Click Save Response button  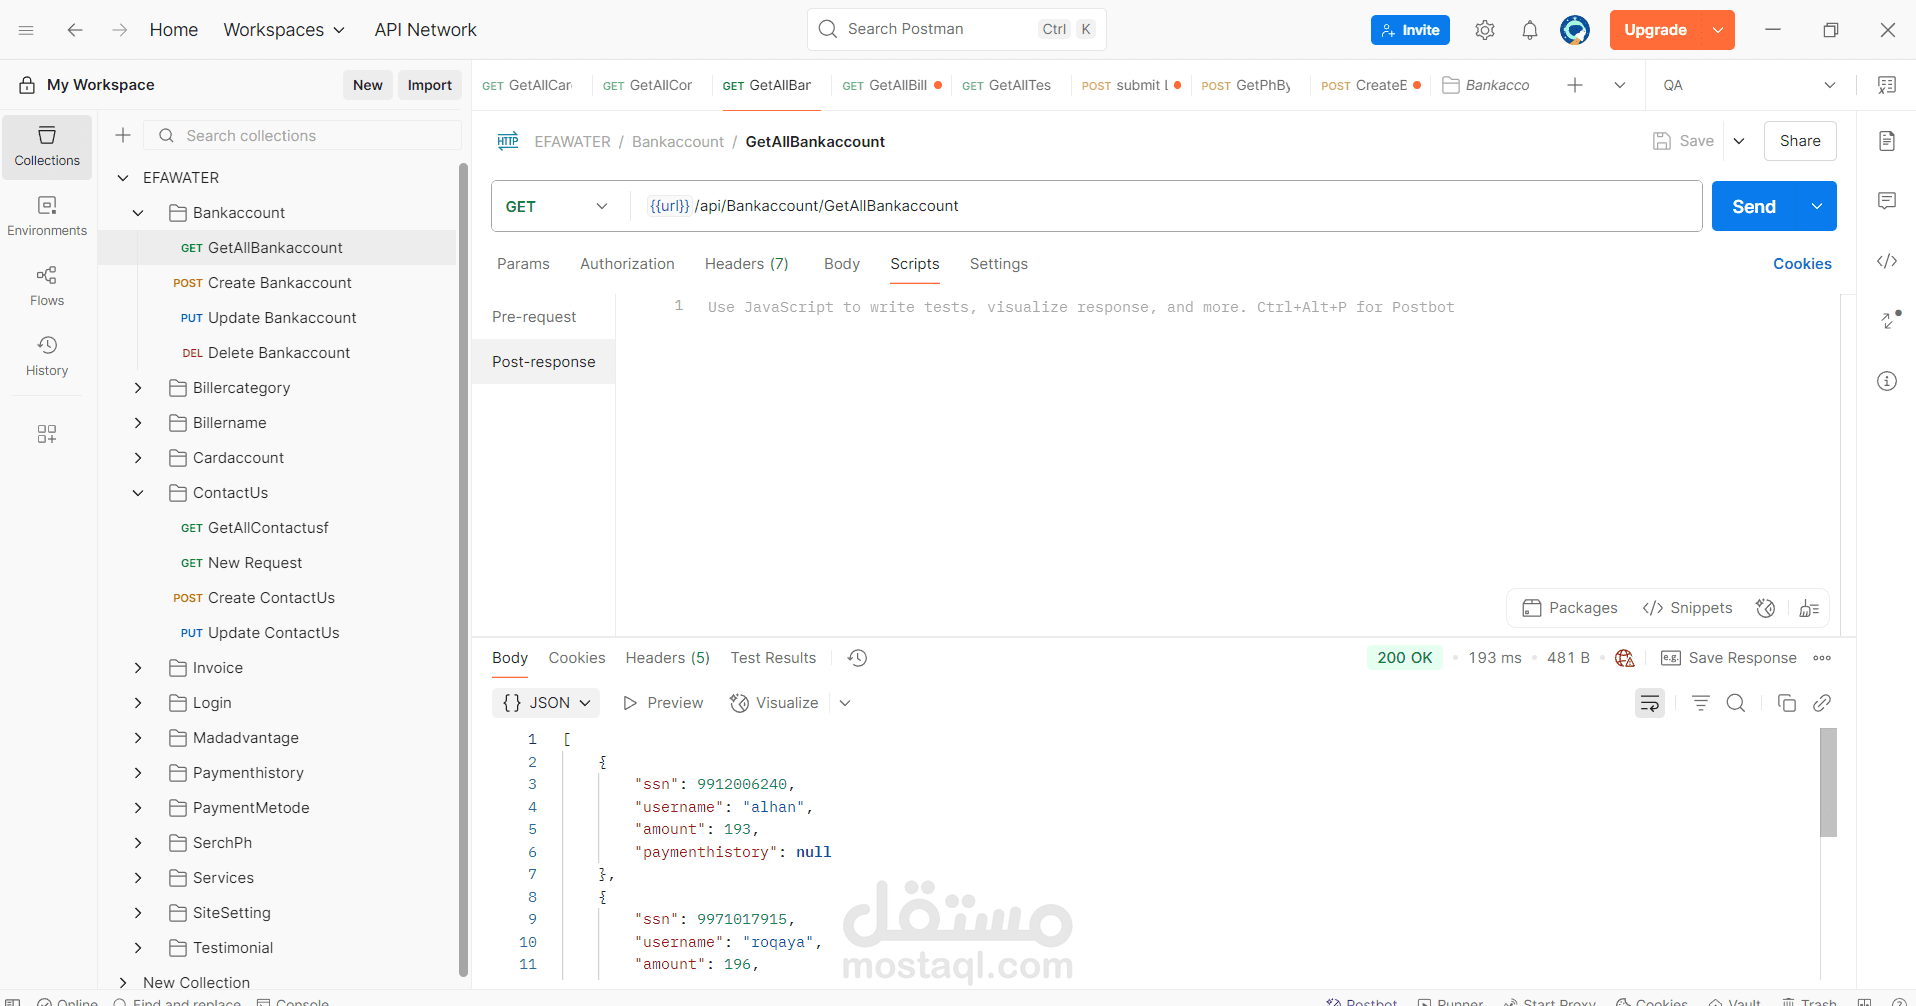pyautogui.click(x=1729, y=658)
